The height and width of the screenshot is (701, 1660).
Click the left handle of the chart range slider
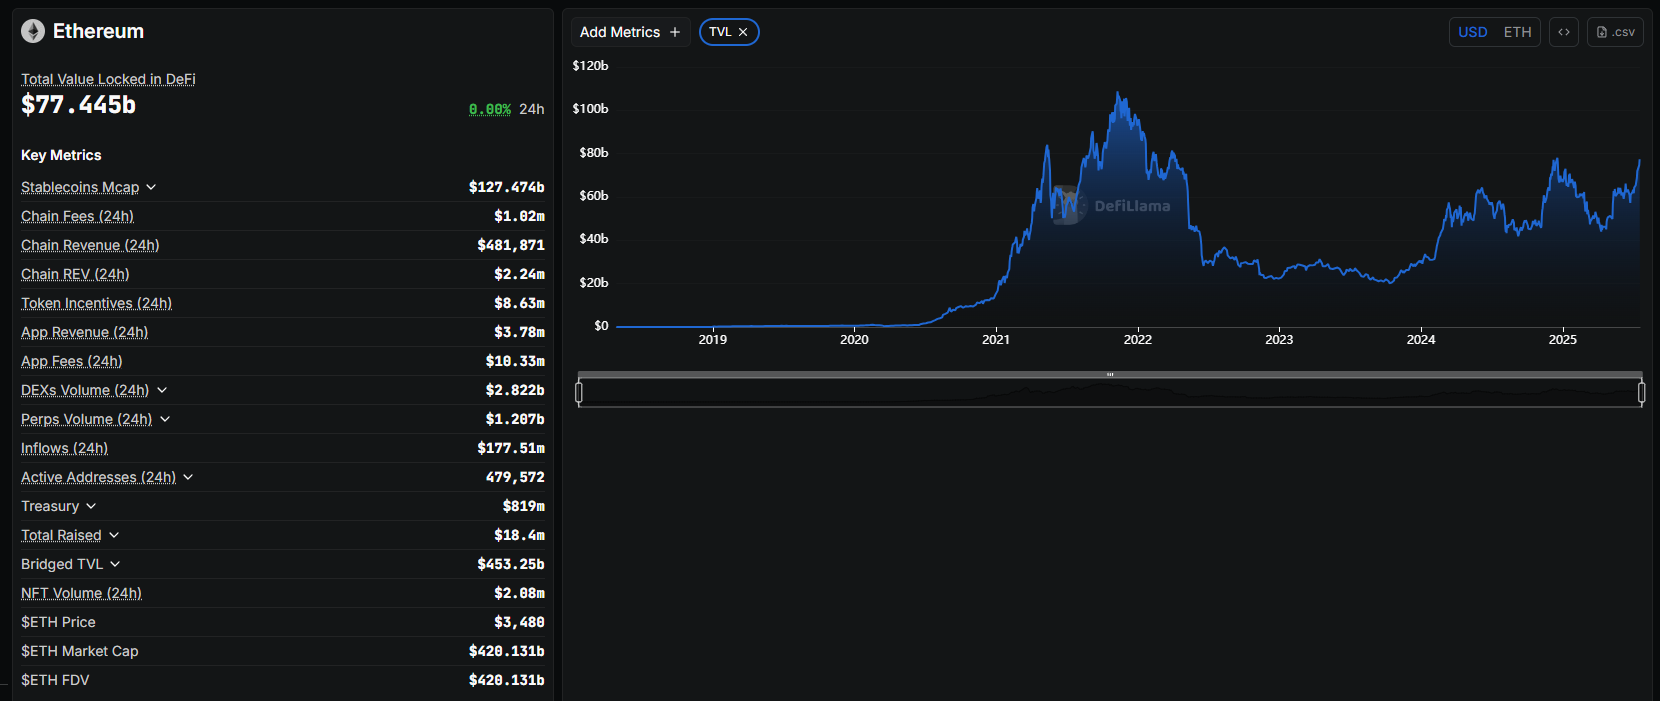click(x=579, y=393)
